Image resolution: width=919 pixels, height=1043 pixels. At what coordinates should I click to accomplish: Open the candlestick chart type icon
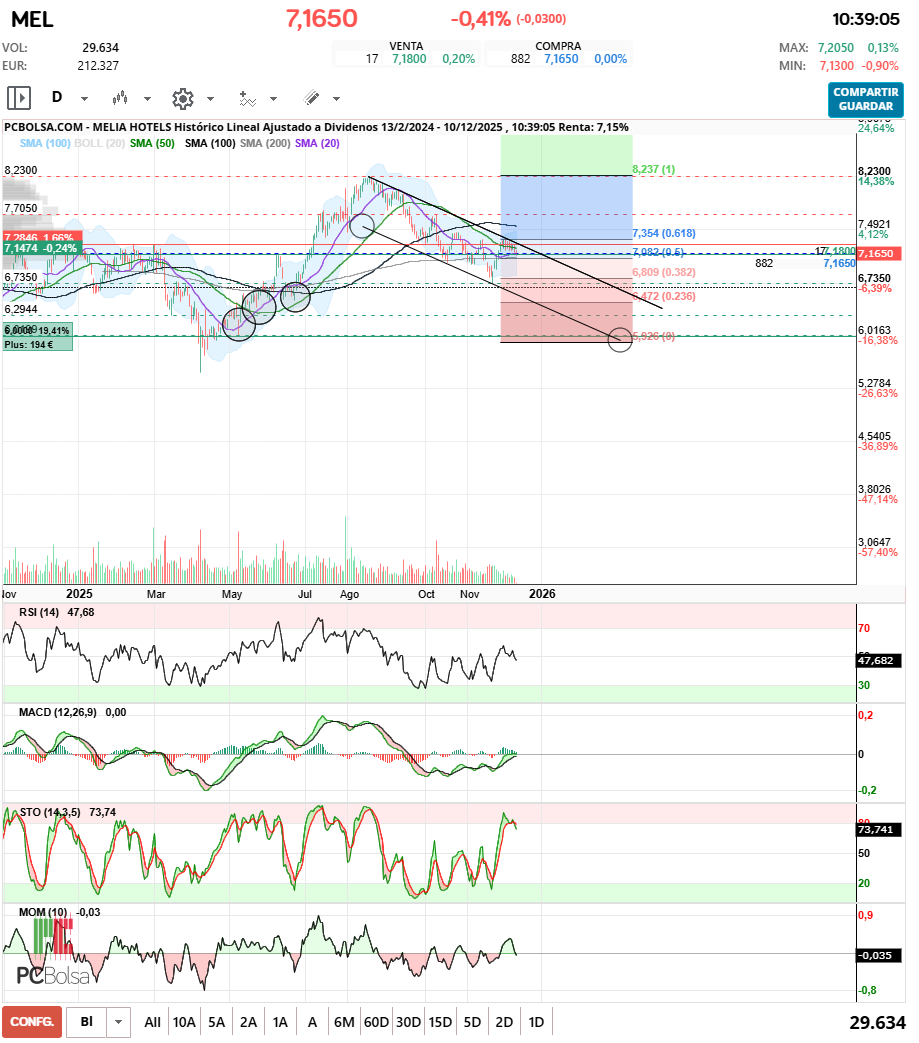(x=121, y=98)
